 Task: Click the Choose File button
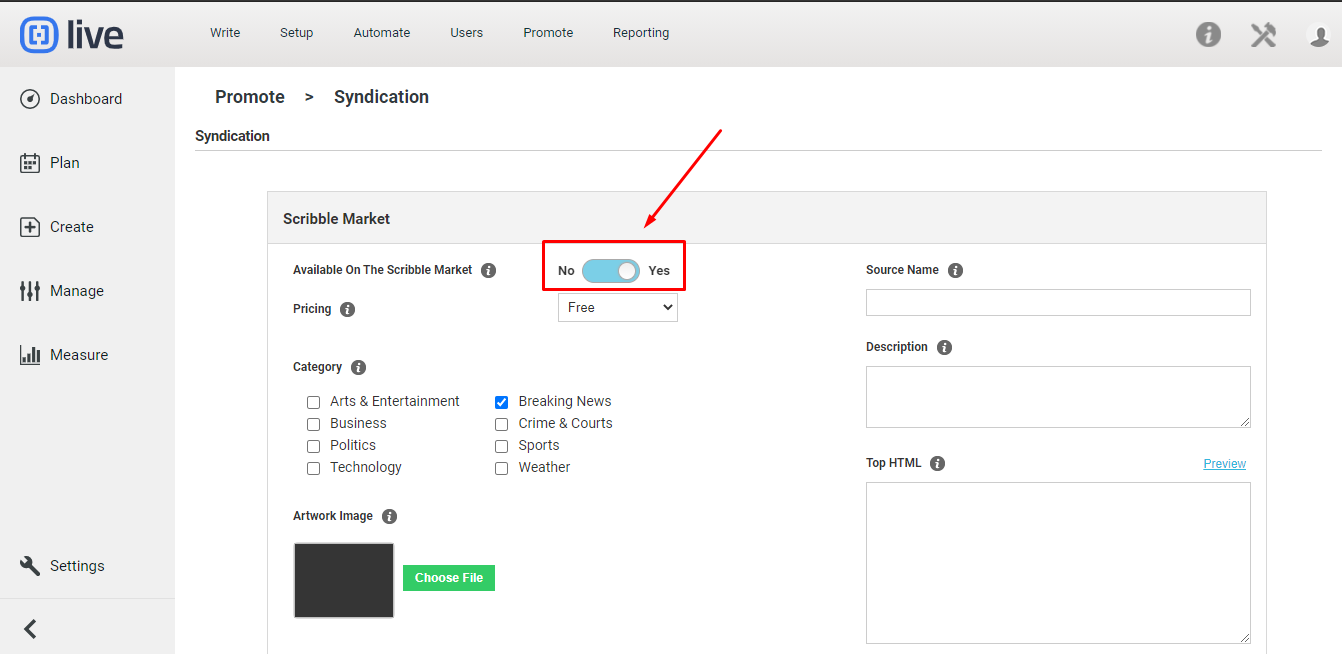[449, 578]
